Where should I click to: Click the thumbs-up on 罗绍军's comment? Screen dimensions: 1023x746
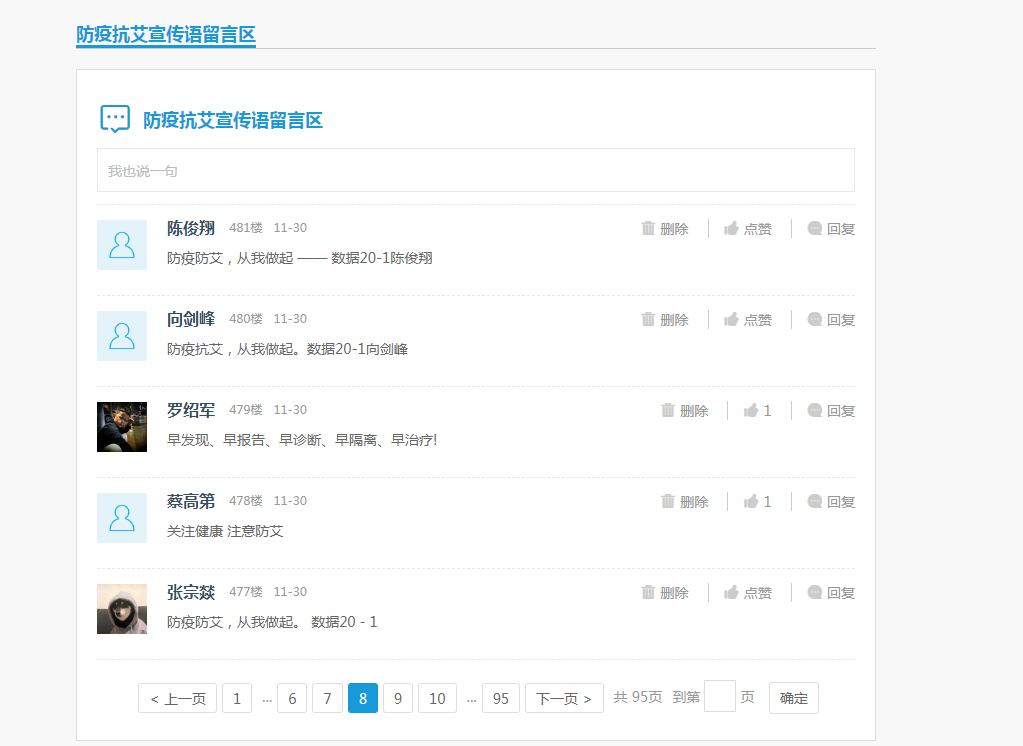coord(751,410)
